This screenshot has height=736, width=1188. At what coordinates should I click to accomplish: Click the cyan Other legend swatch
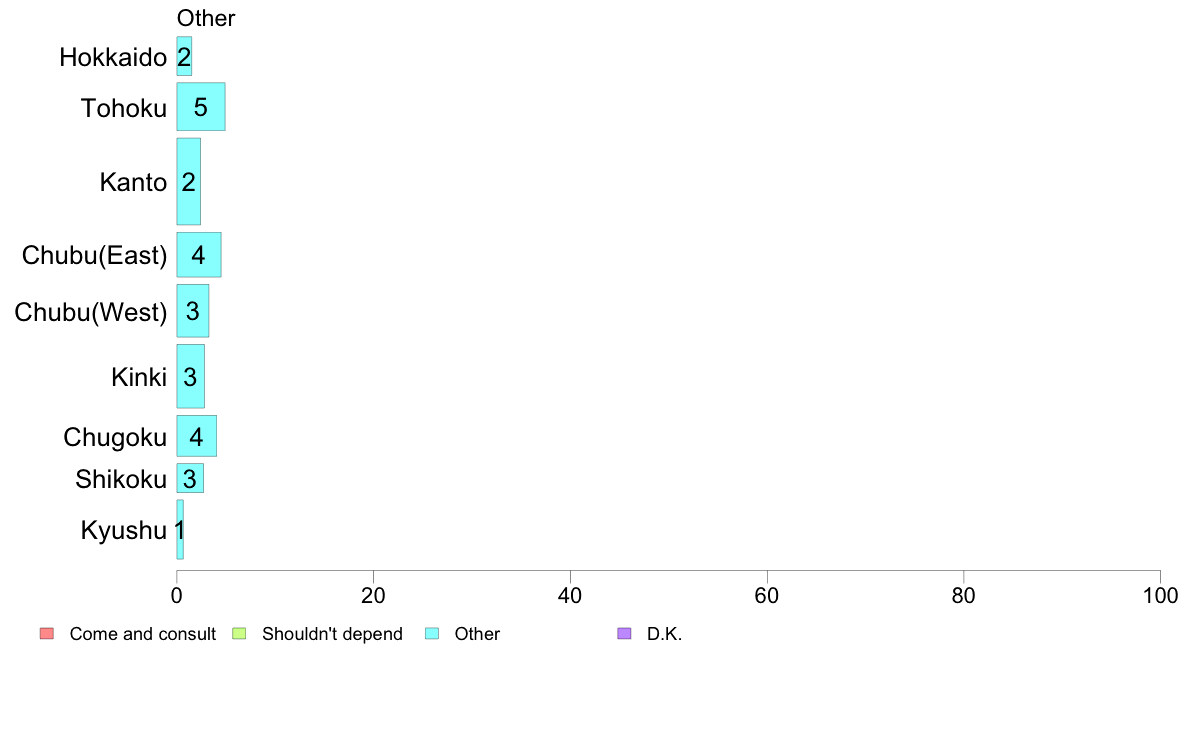click(x=432, y=634)
